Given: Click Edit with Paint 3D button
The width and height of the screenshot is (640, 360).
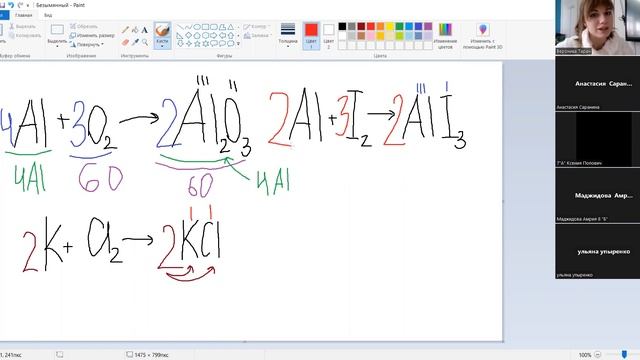Looking at the screenshot, I should pos(483,36).
